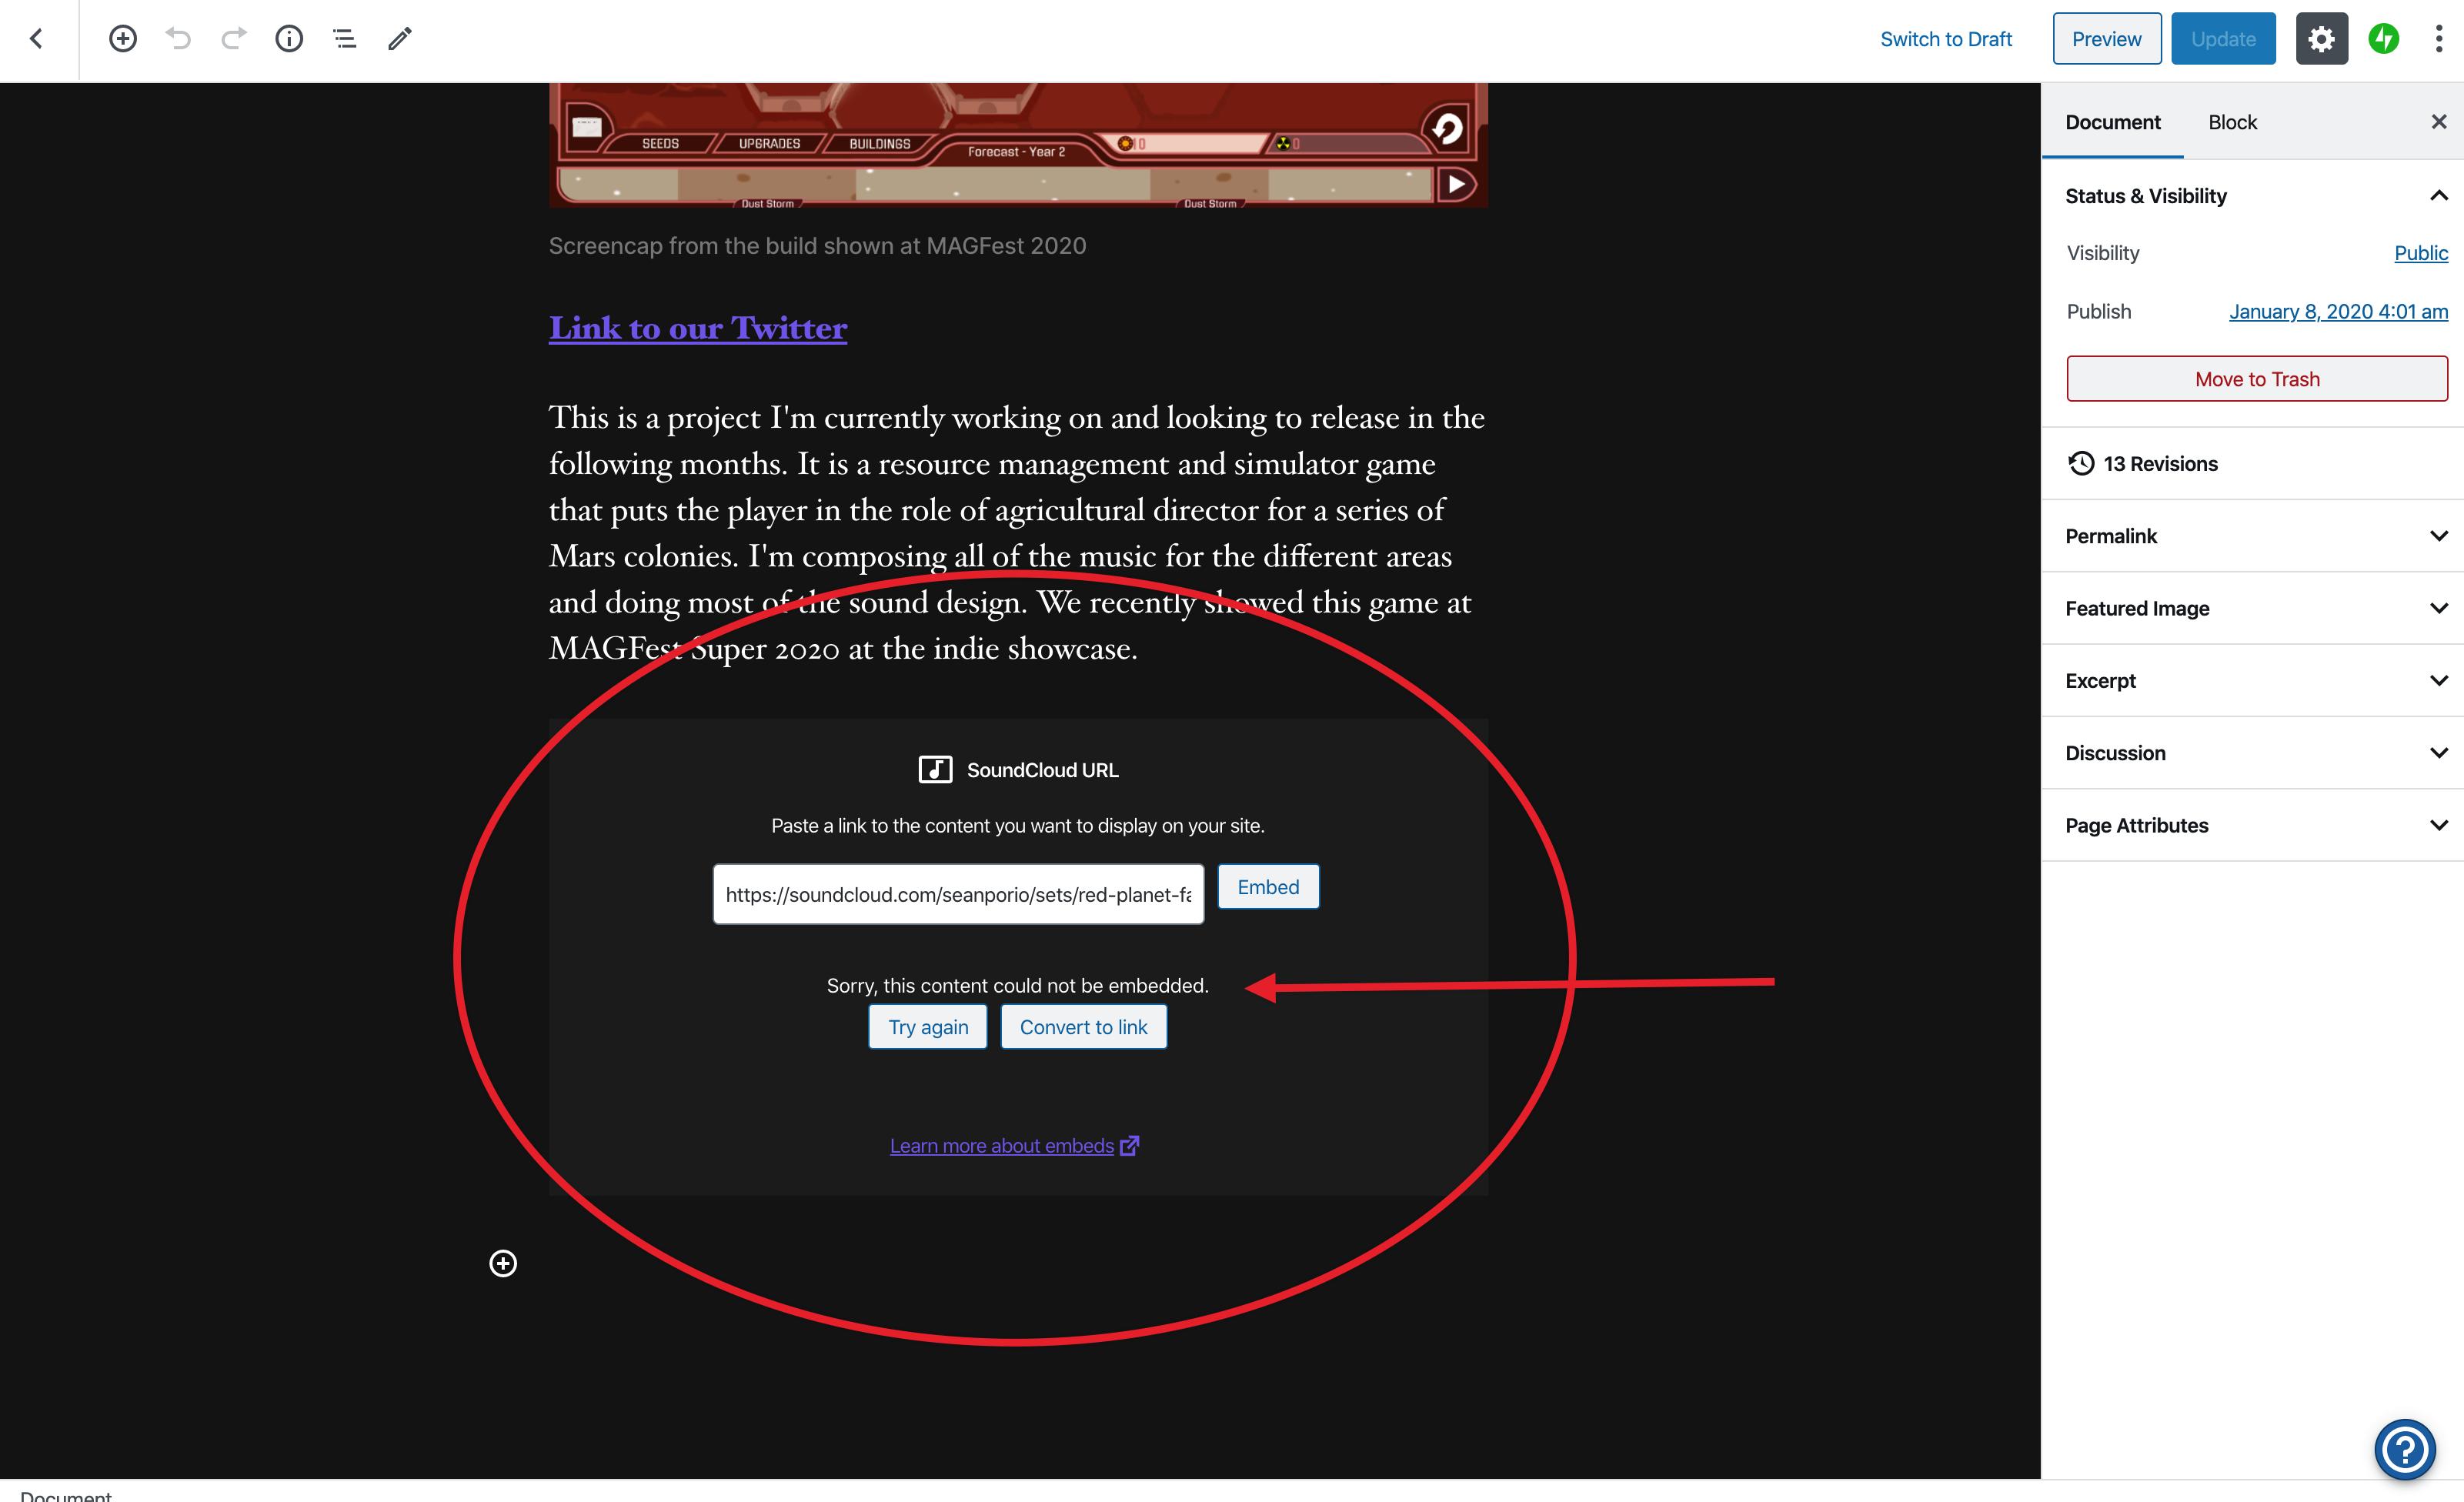Viewport: 2464px width, 1502px height.
Task: Click Convert to link for the embed
Action: pos(1083,1026)
